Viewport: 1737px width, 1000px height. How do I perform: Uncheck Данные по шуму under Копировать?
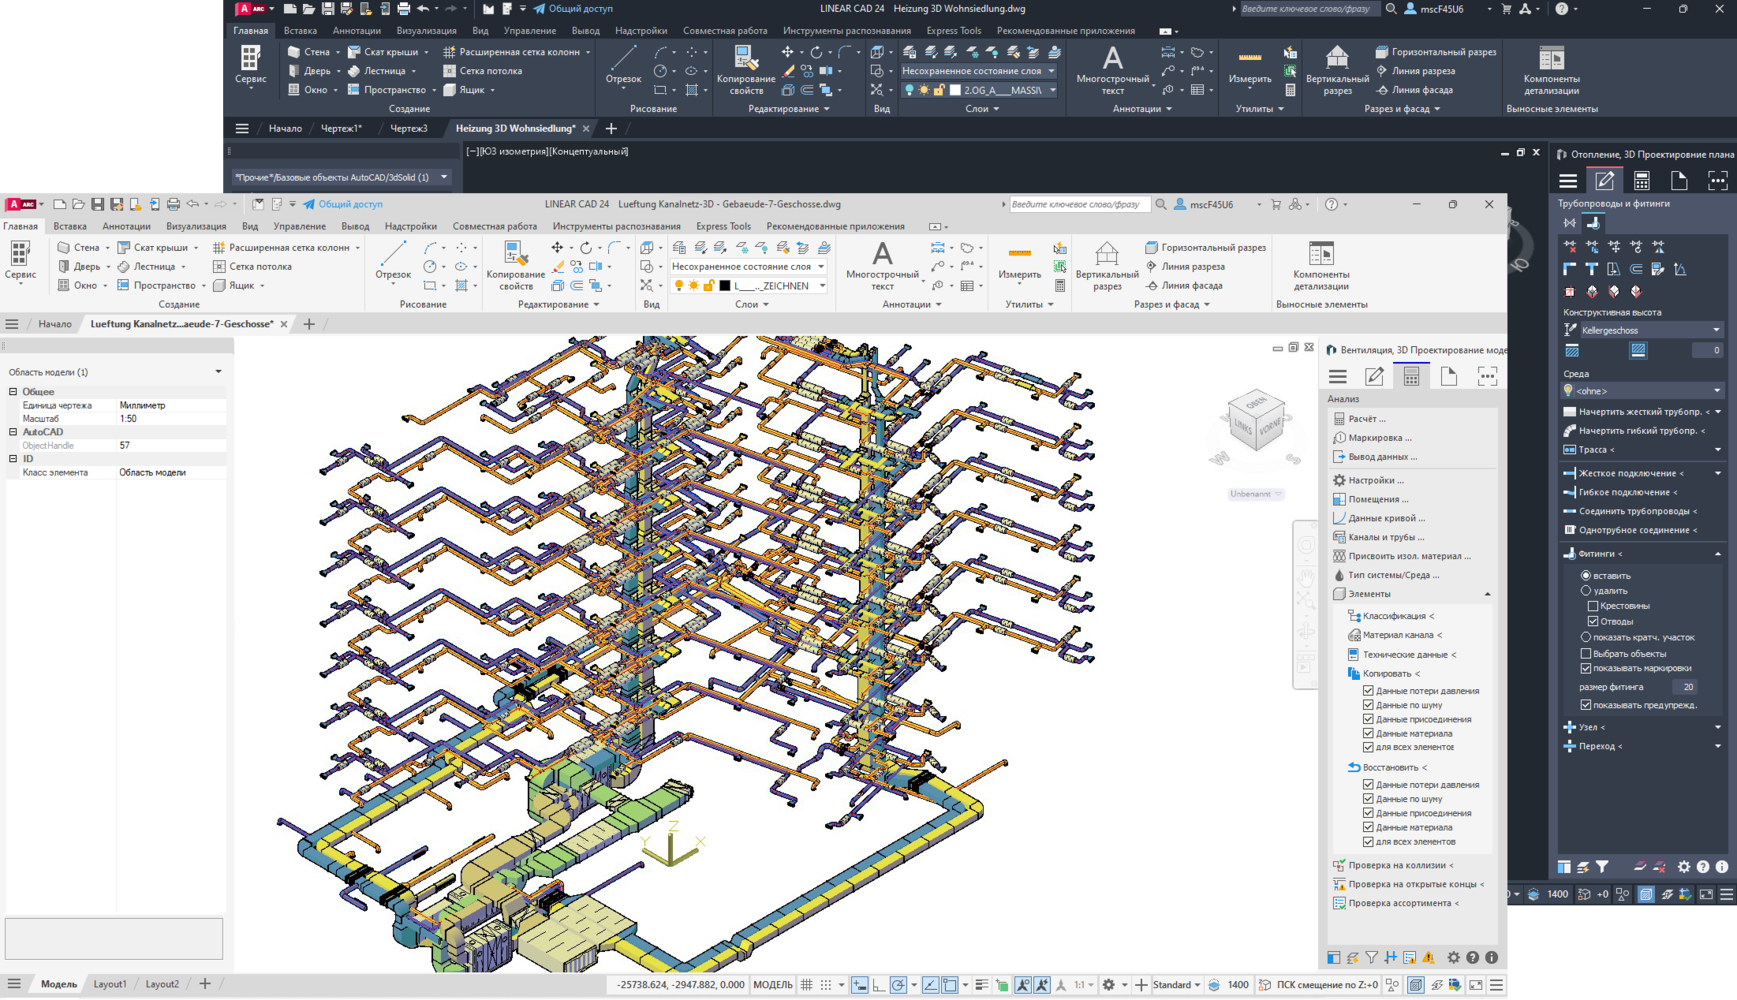[x=1368, y=705]
